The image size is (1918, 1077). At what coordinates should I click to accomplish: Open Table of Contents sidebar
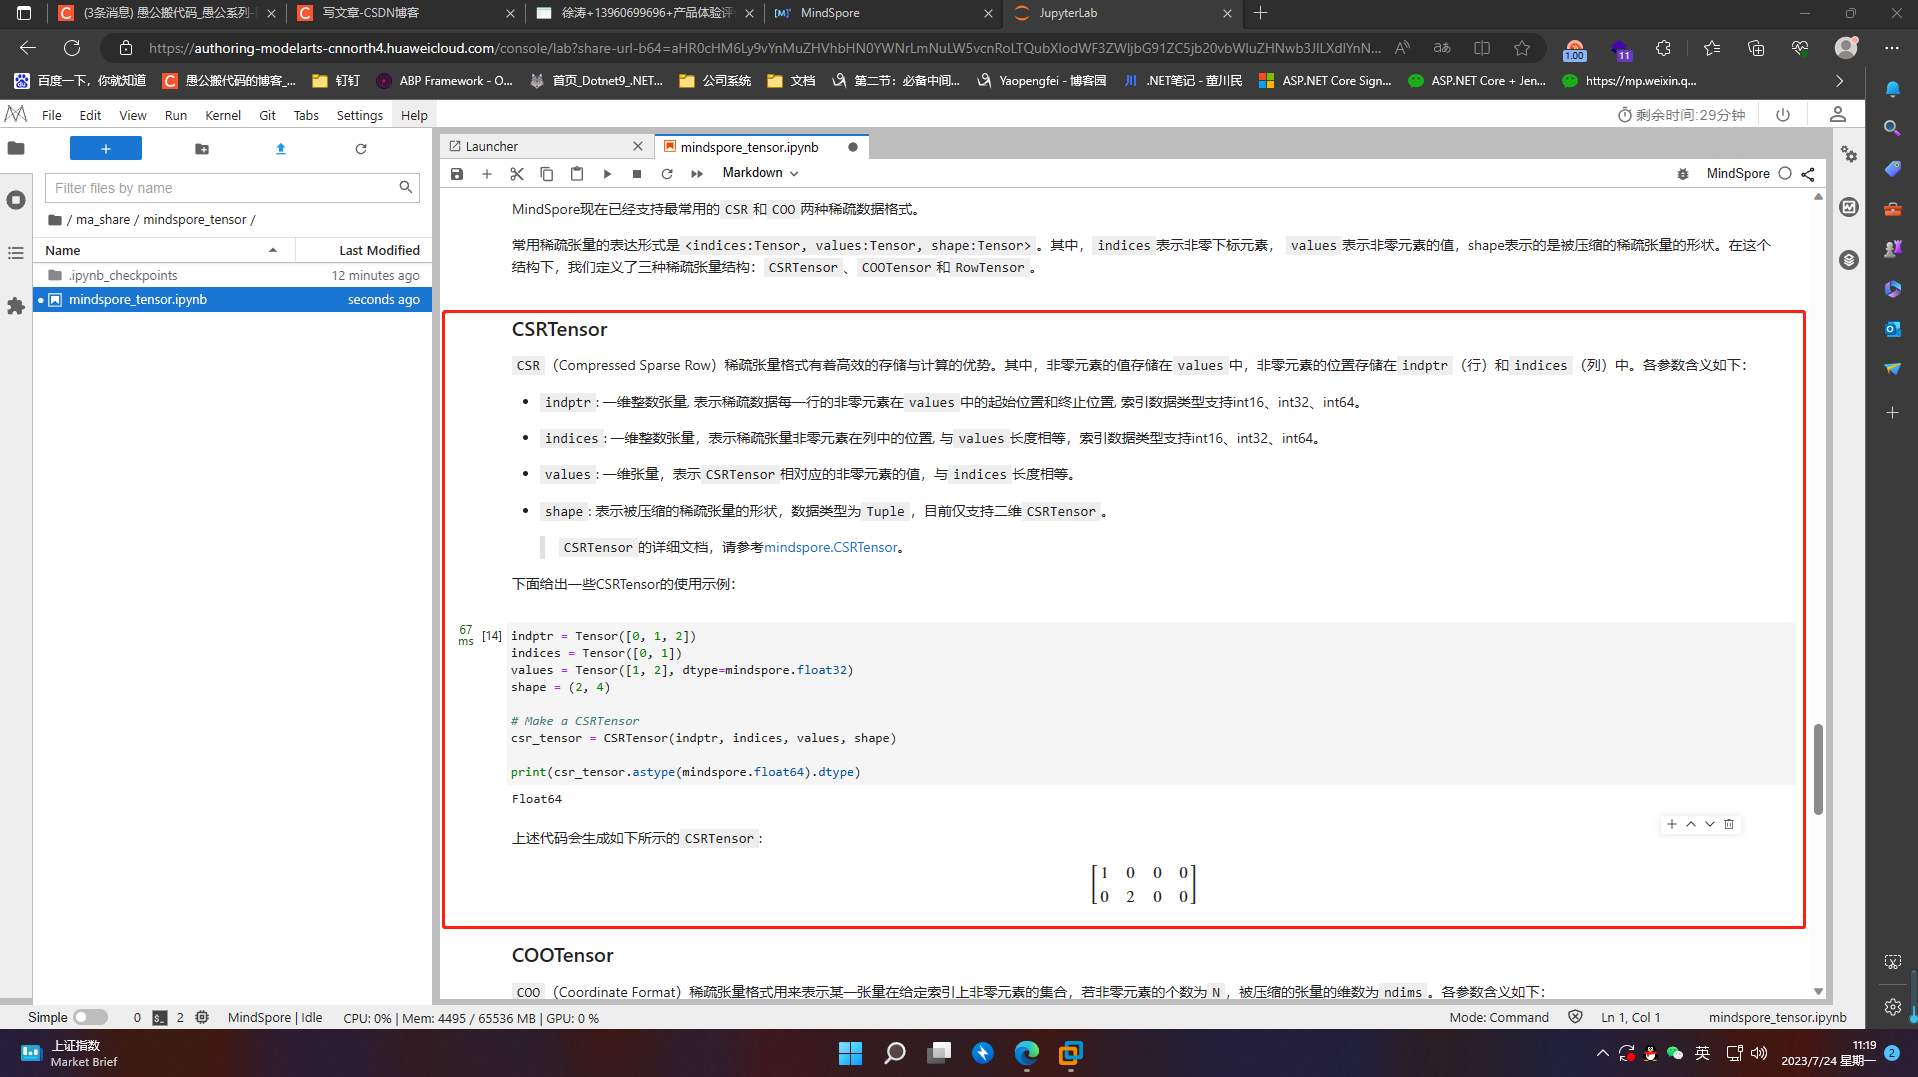[x=16, y=253]
